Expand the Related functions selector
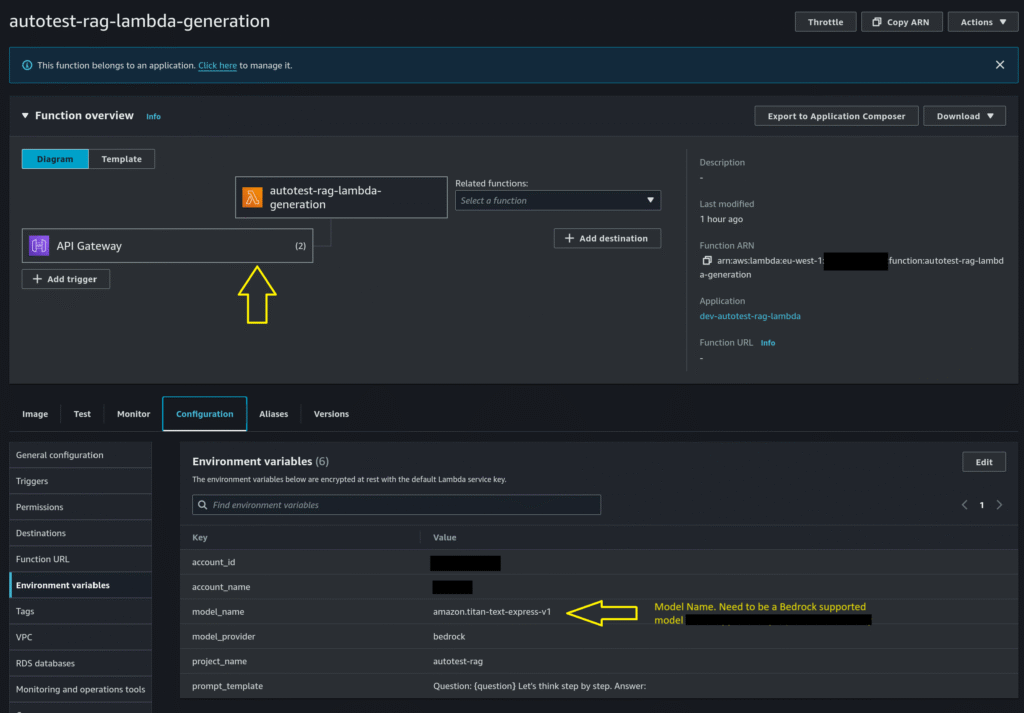This screenshot has width=1024, height=713. coord(557,200)
